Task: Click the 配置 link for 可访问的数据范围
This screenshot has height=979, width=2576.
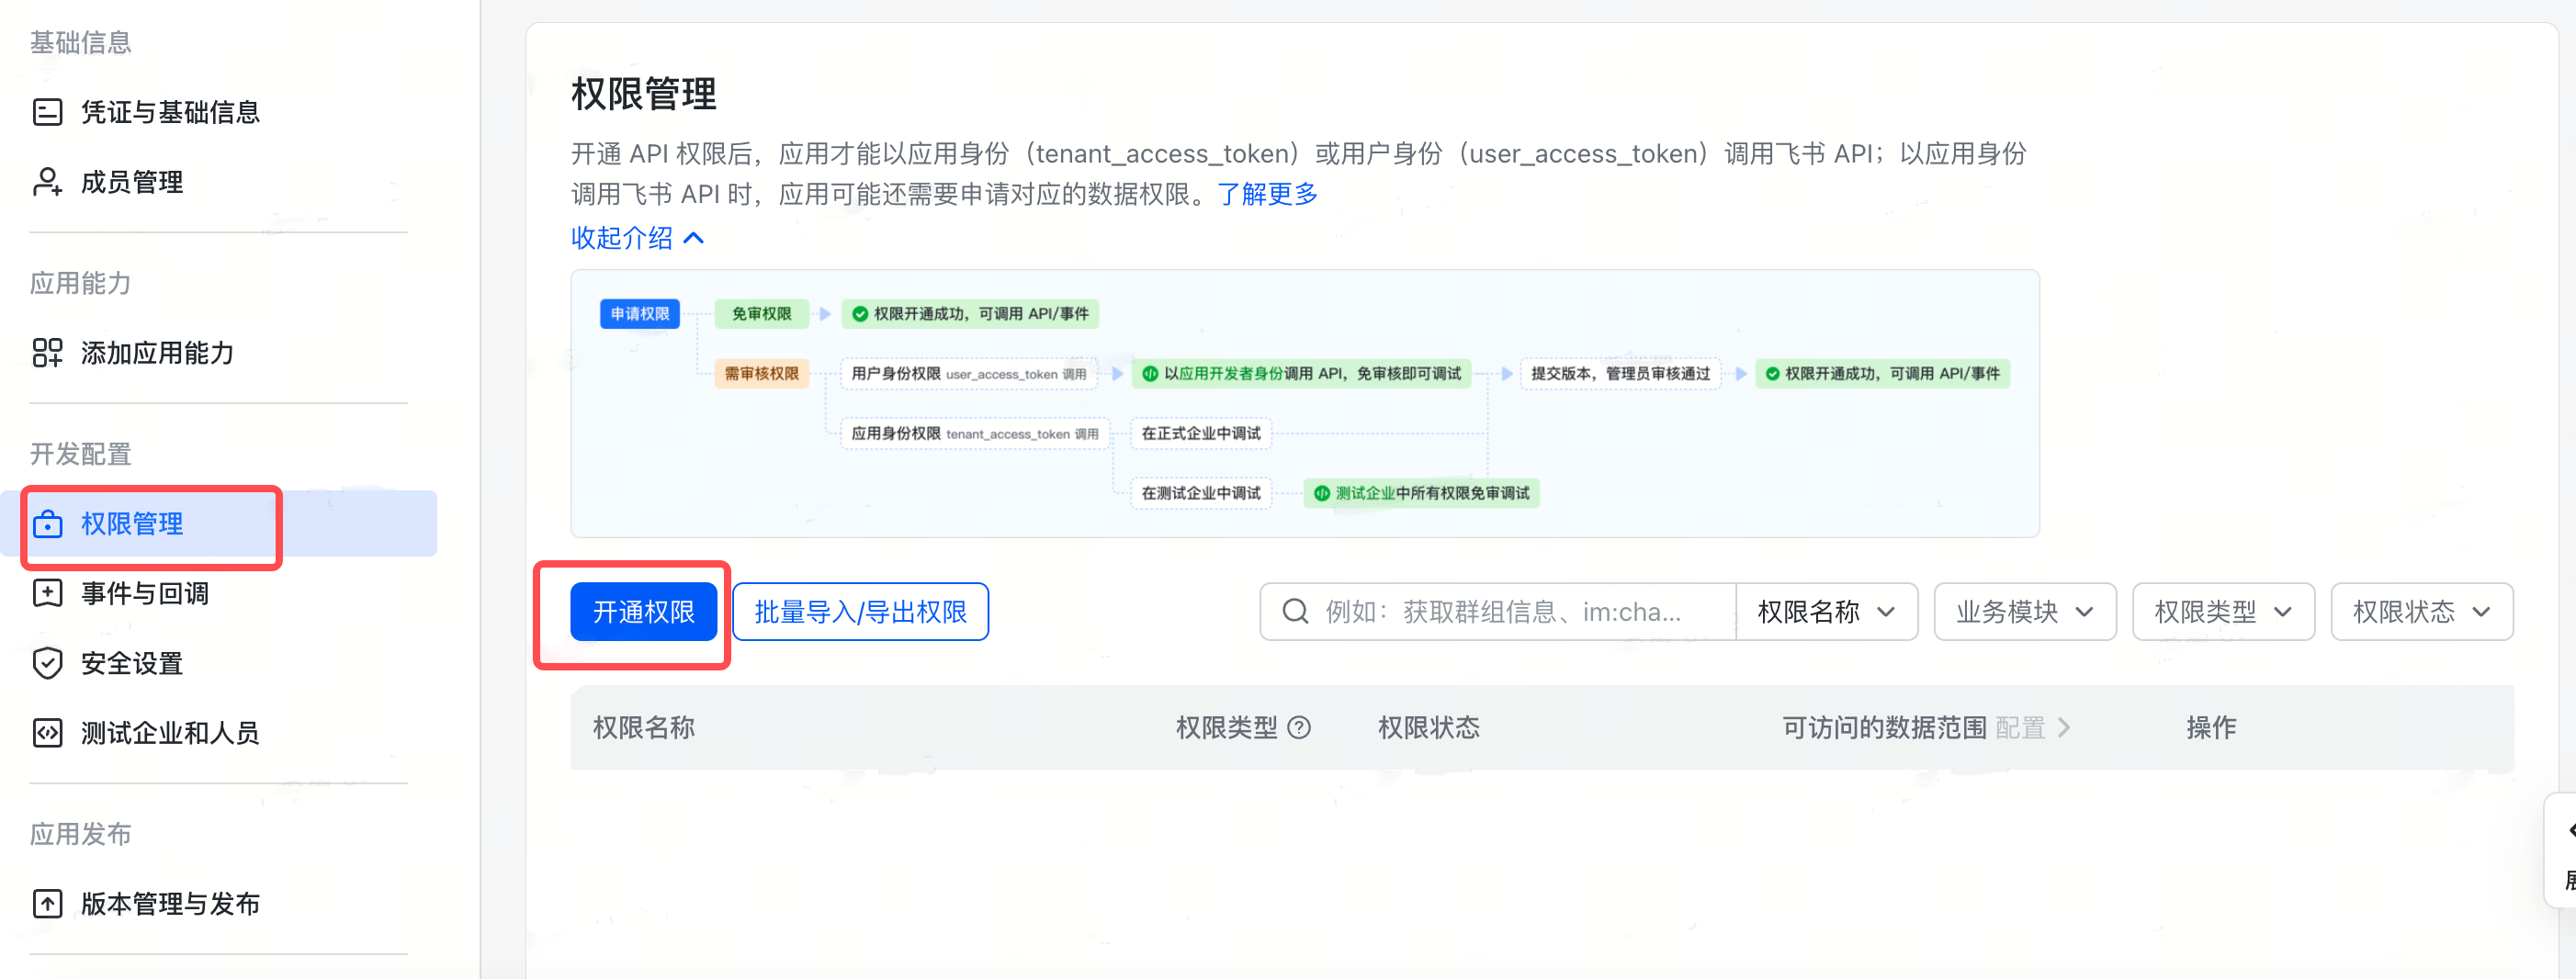Action: coord(2032,728)
